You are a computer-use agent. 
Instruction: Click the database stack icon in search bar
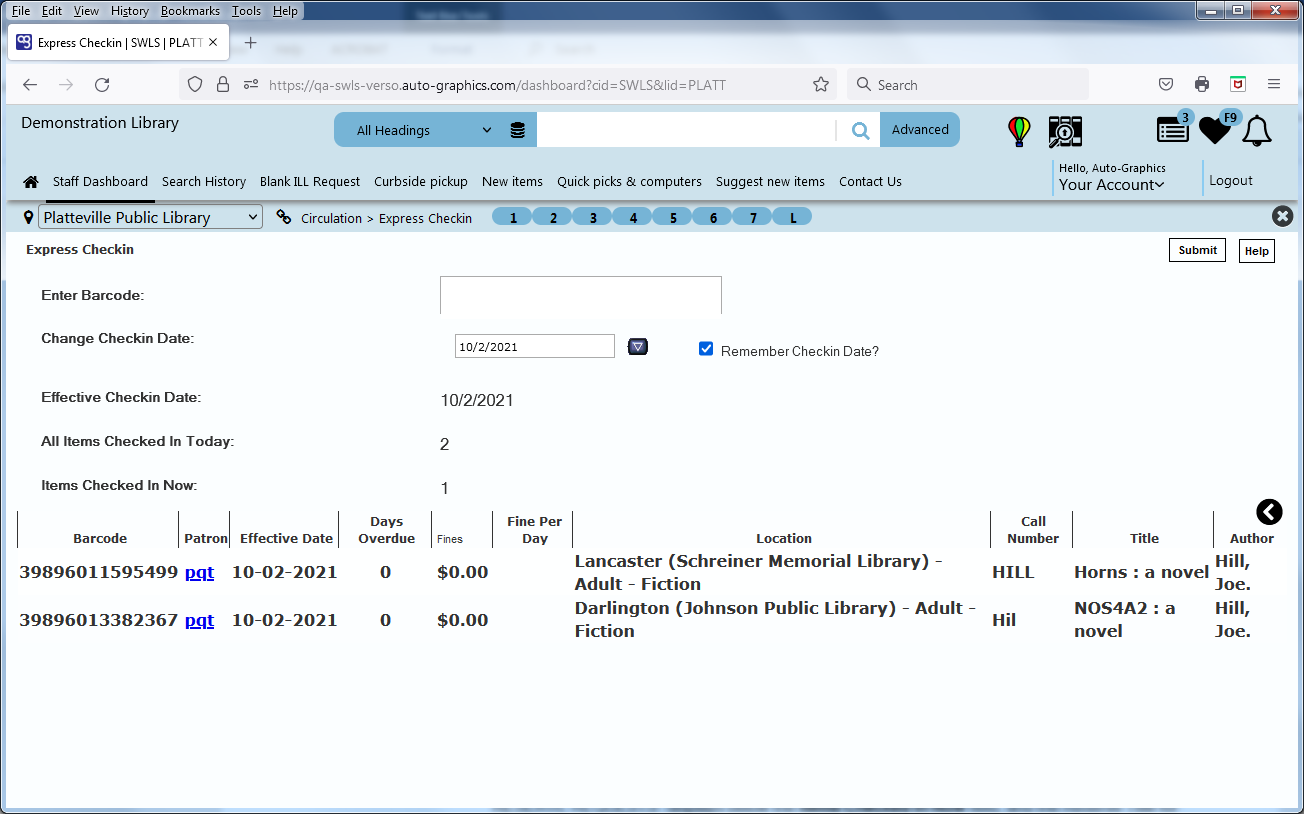(x=517, y=130)
